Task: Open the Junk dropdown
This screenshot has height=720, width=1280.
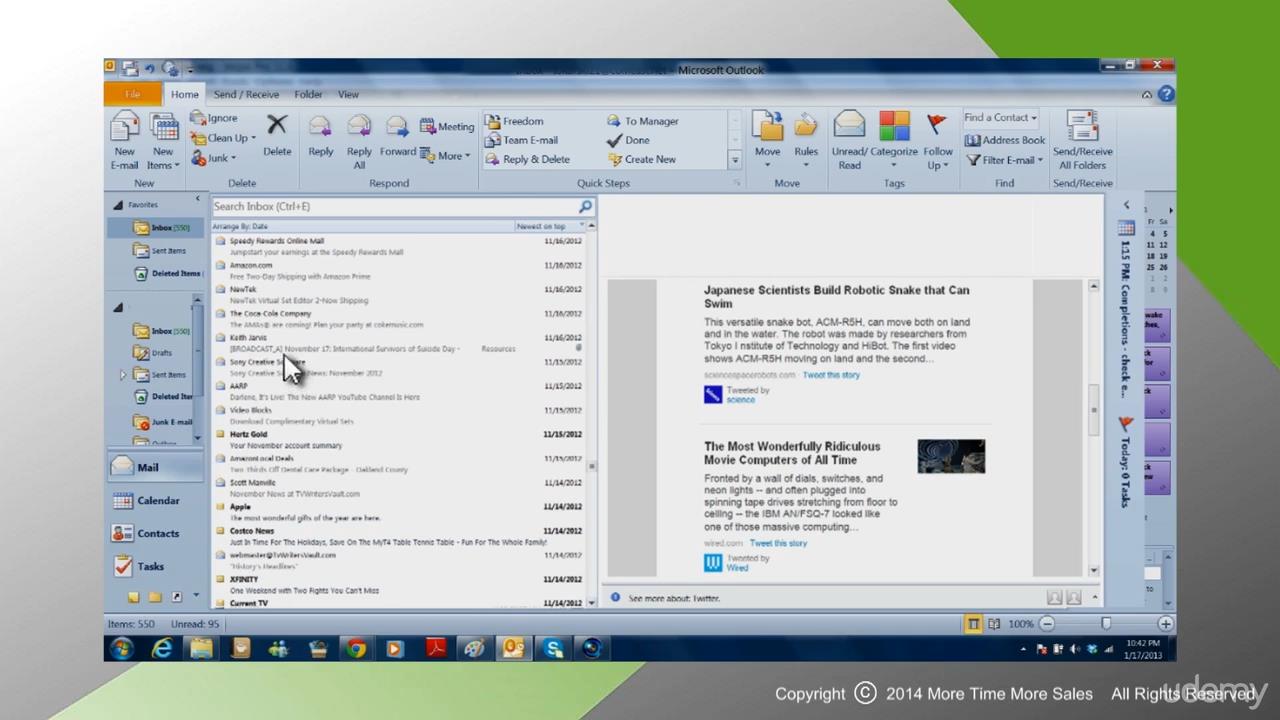Action: [214, 158]
